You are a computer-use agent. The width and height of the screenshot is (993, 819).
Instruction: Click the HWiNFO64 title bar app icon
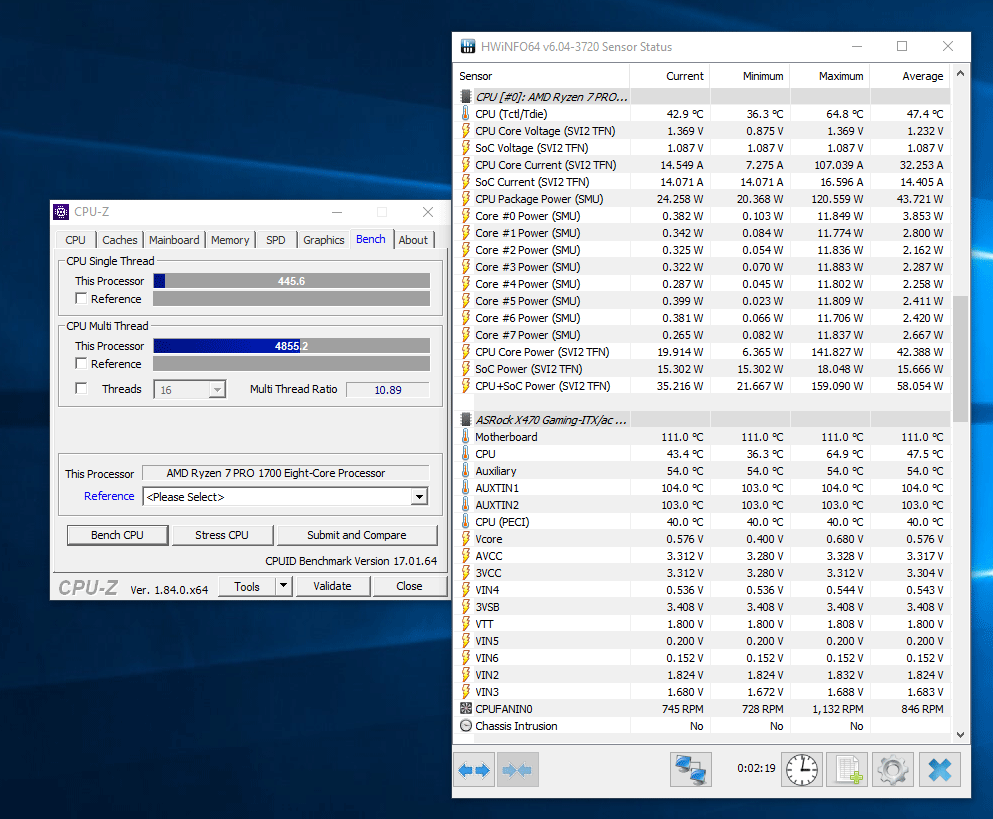pos(468,46)
